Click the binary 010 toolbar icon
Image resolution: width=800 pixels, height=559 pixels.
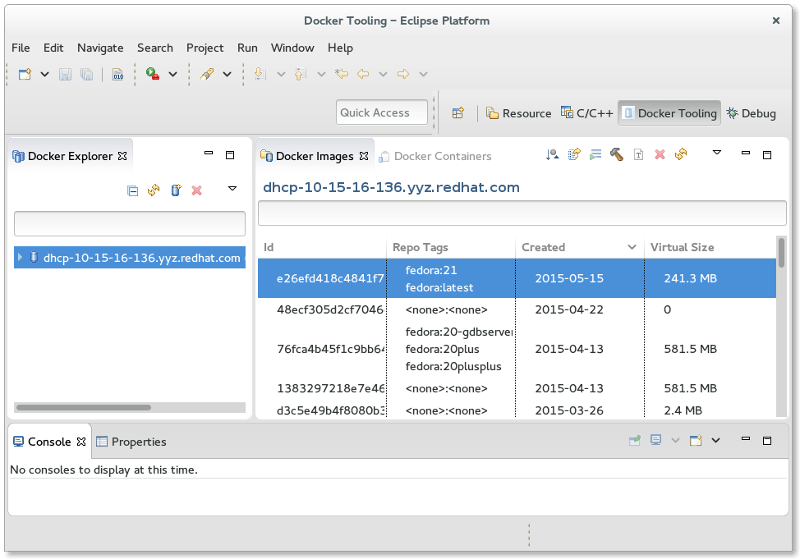(x=118, y=74)
